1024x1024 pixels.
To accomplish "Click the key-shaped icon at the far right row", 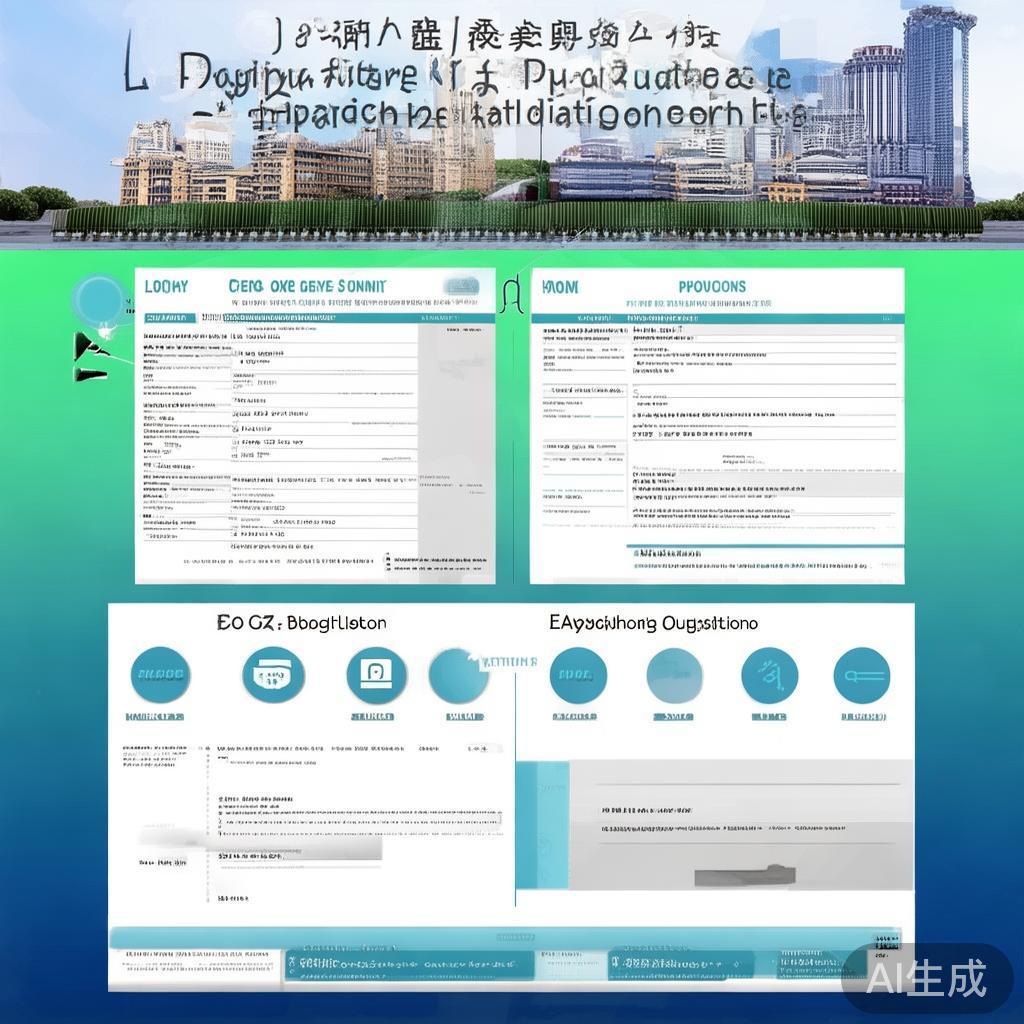I will [864, 675].
